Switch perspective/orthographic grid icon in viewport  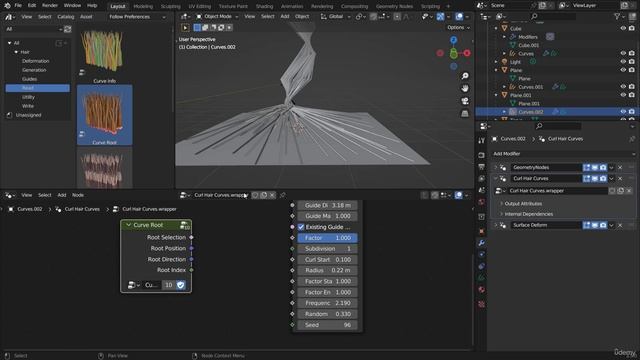(465, 113)
